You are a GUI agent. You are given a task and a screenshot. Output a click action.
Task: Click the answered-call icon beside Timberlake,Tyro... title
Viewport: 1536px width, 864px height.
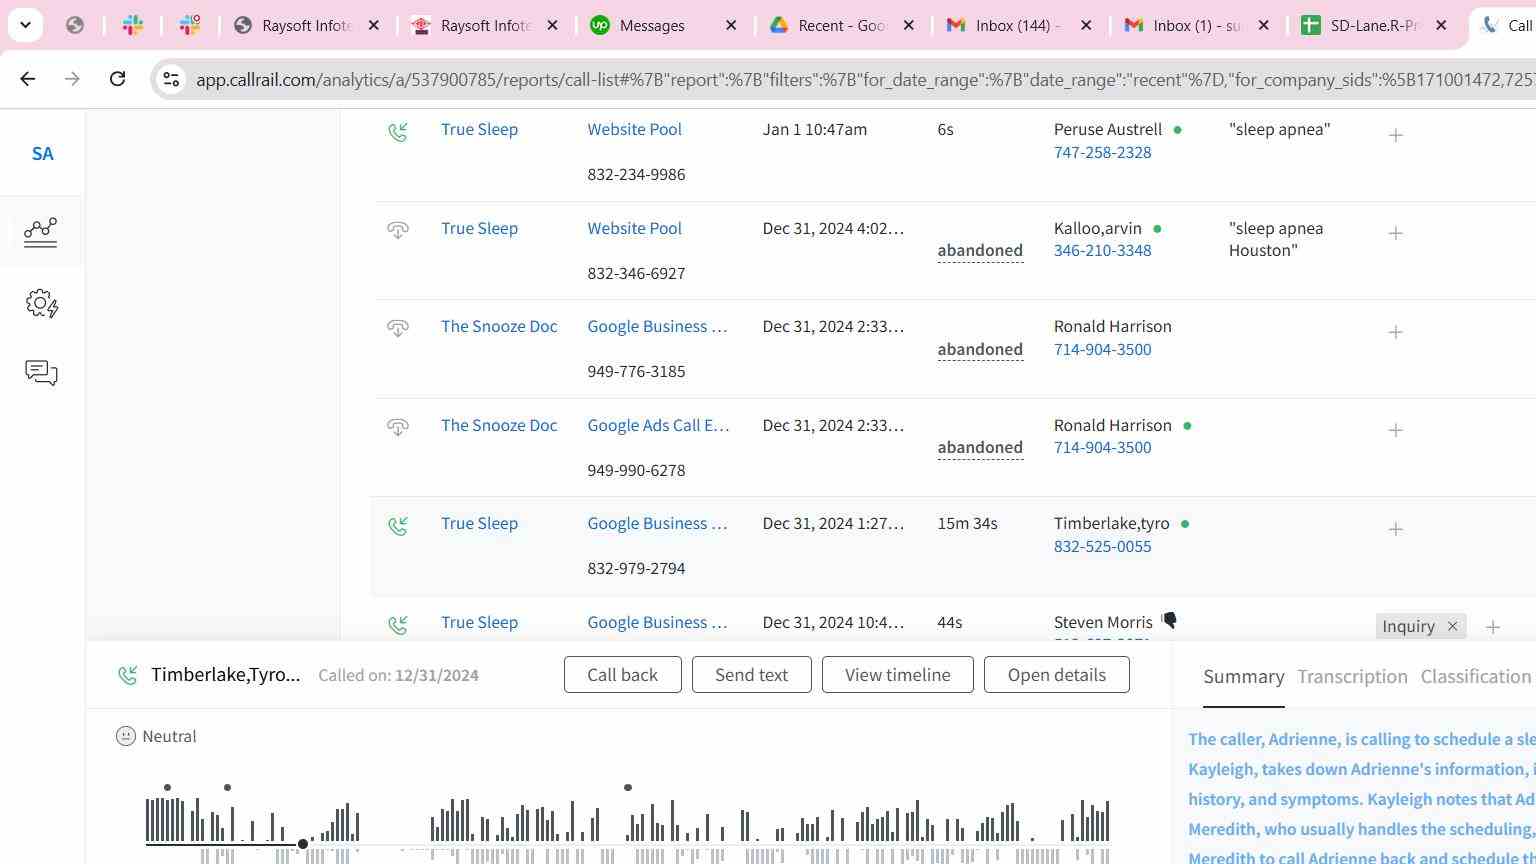coord(127,676)
